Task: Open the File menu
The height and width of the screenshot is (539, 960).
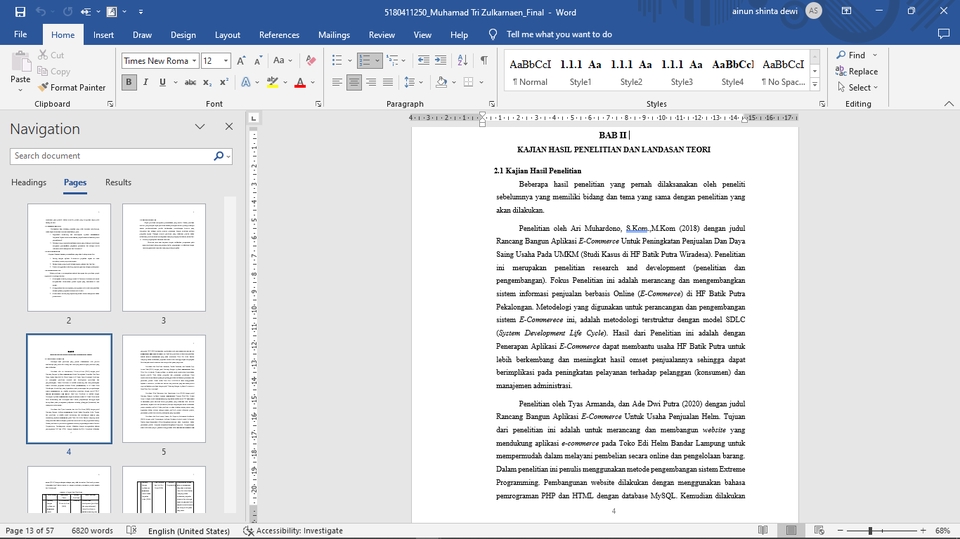Action: point(20,34)
